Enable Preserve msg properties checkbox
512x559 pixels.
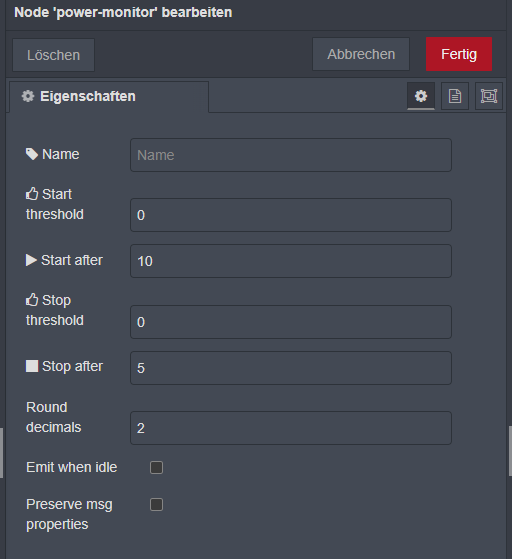point(157,504)
